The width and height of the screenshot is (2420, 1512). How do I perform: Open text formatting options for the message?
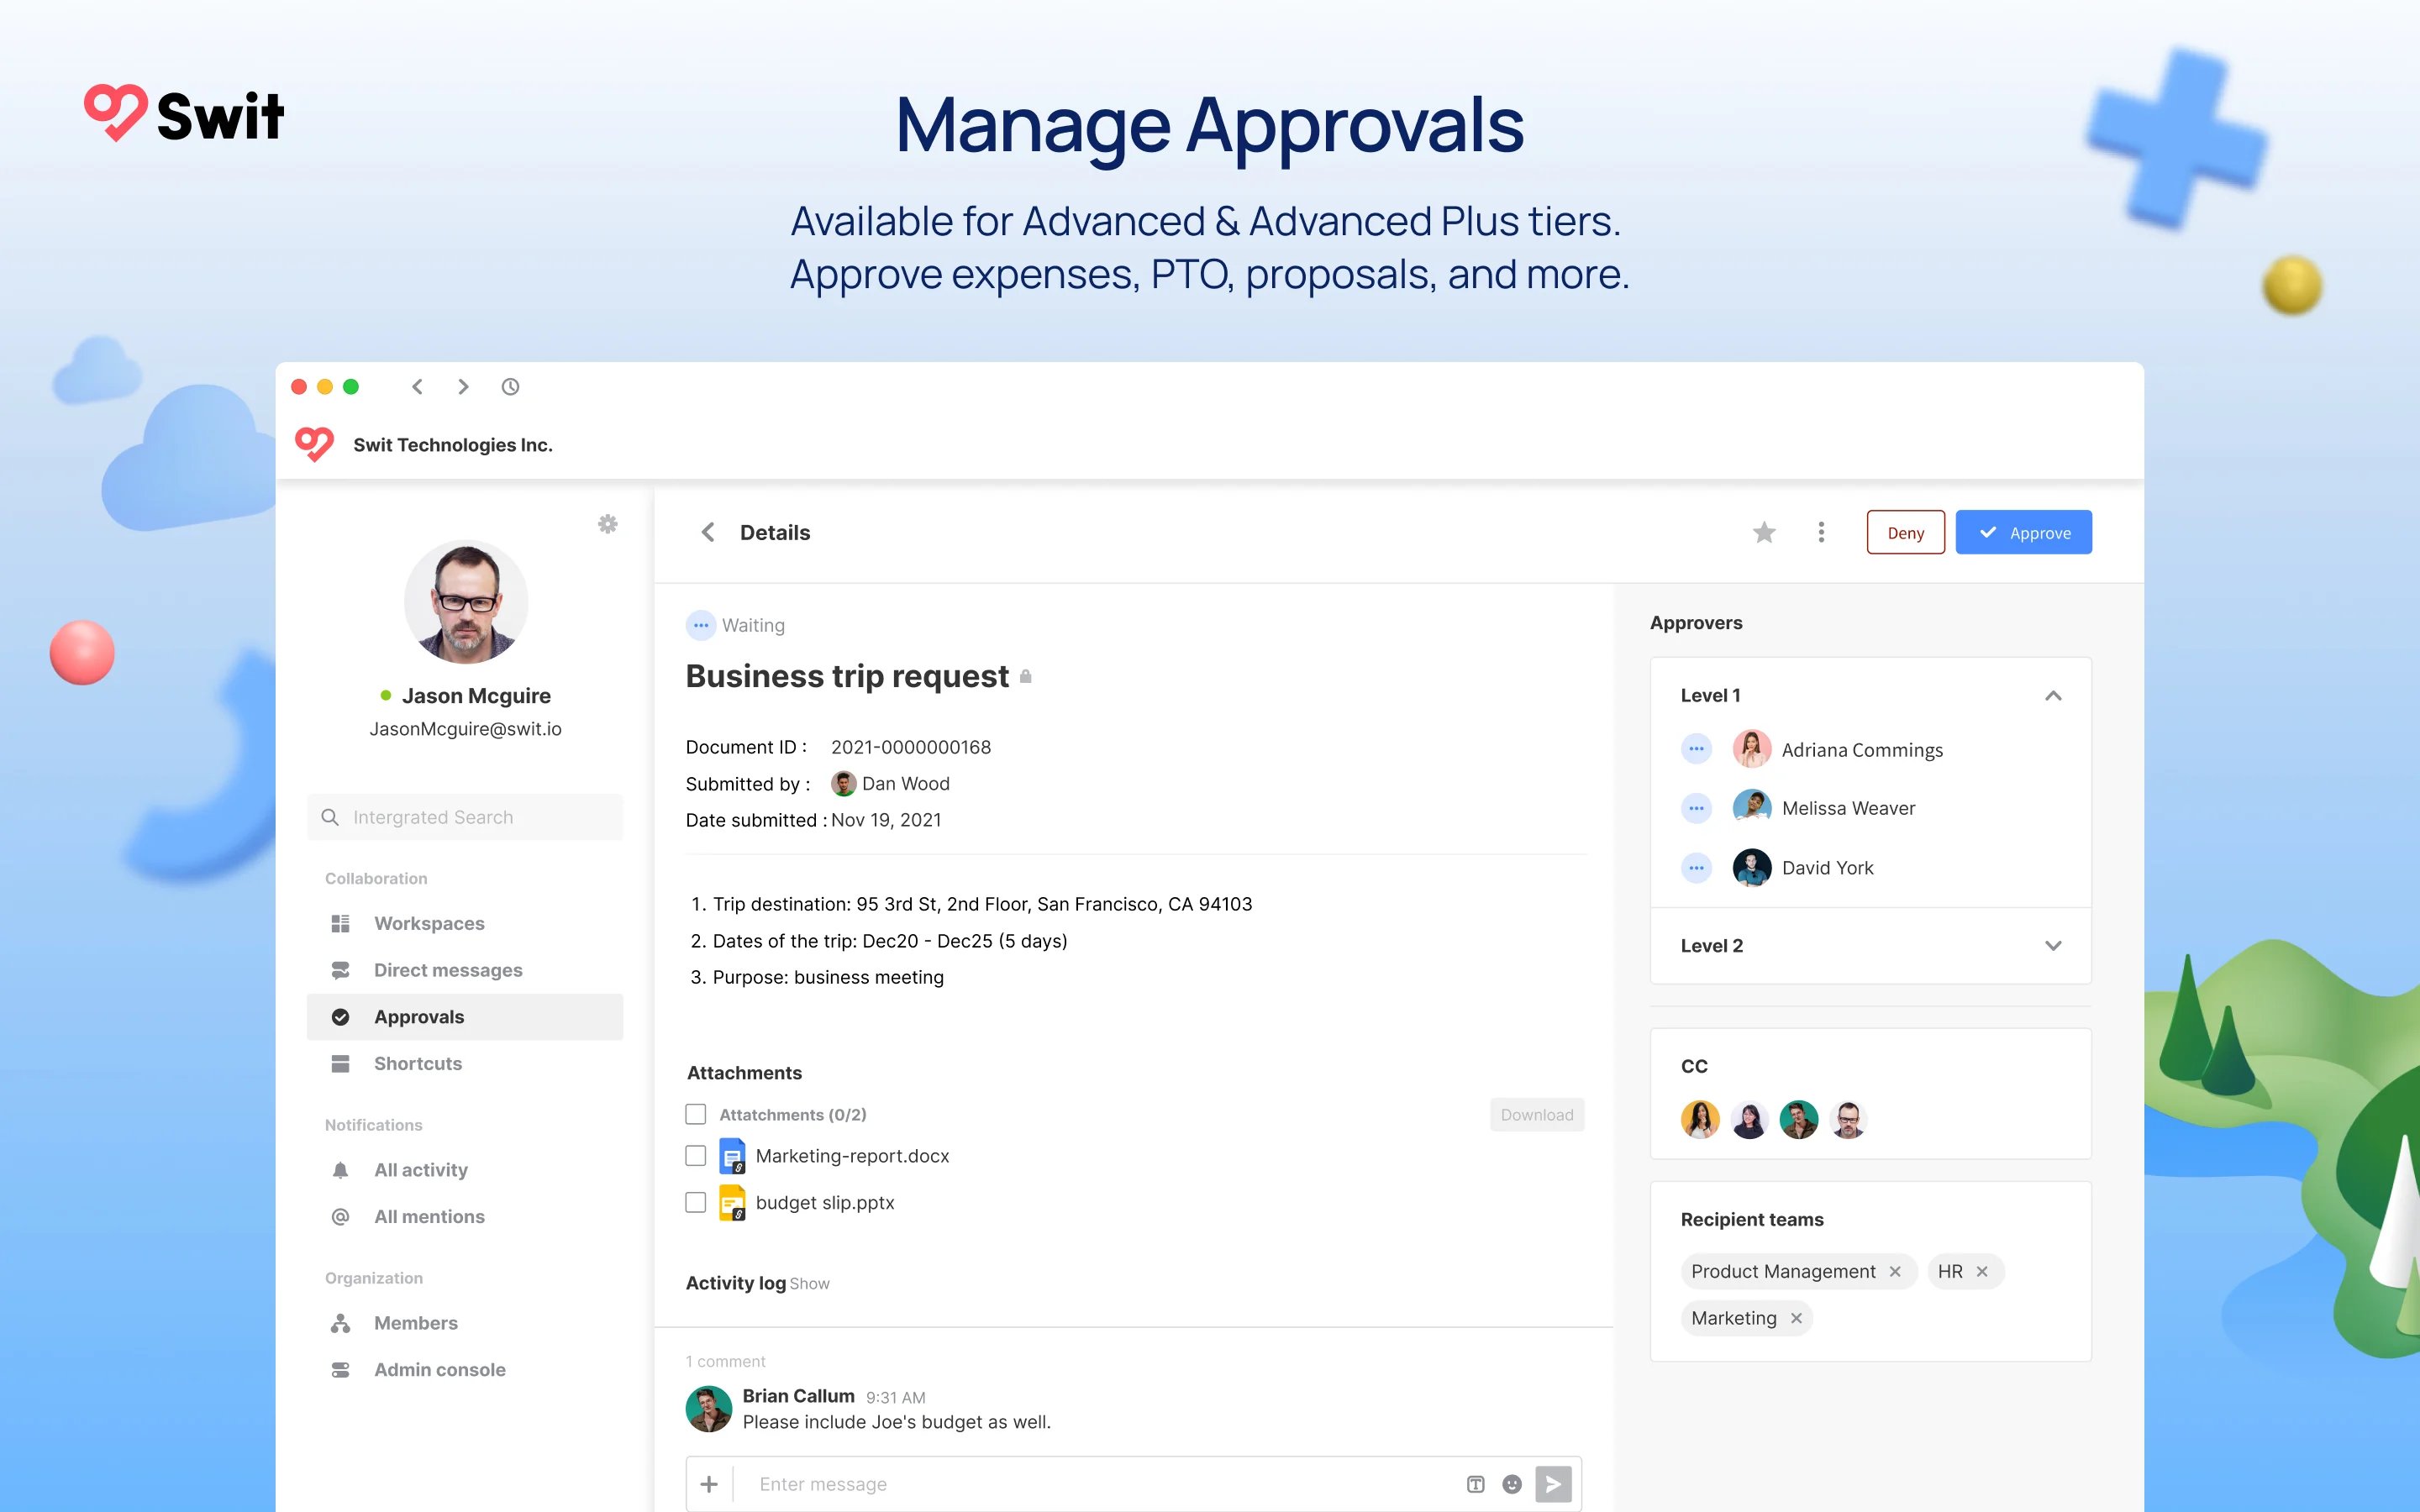[x=1475, y=1484]
